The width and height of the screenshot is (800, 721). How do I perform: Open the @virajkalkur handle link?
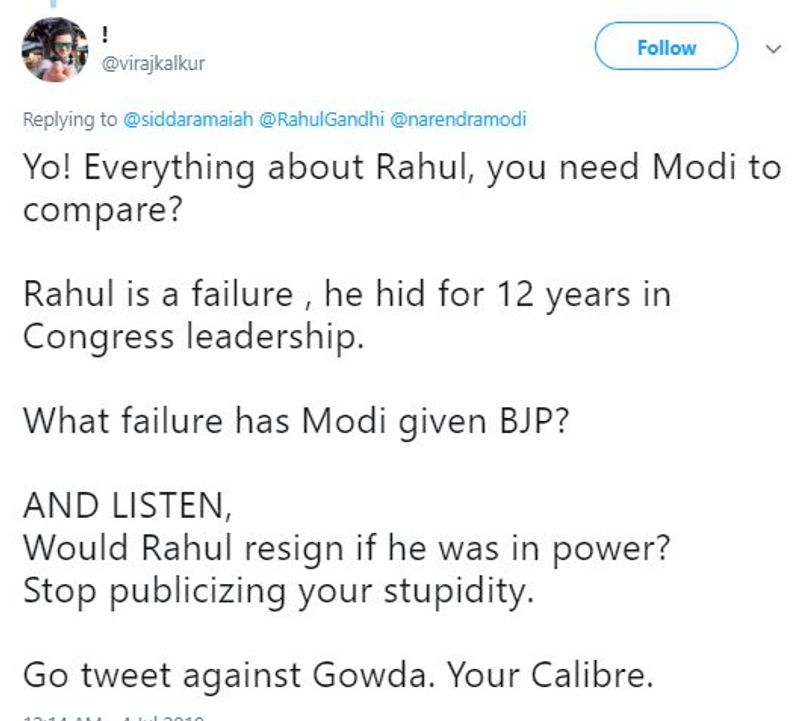tap(153, 64)
